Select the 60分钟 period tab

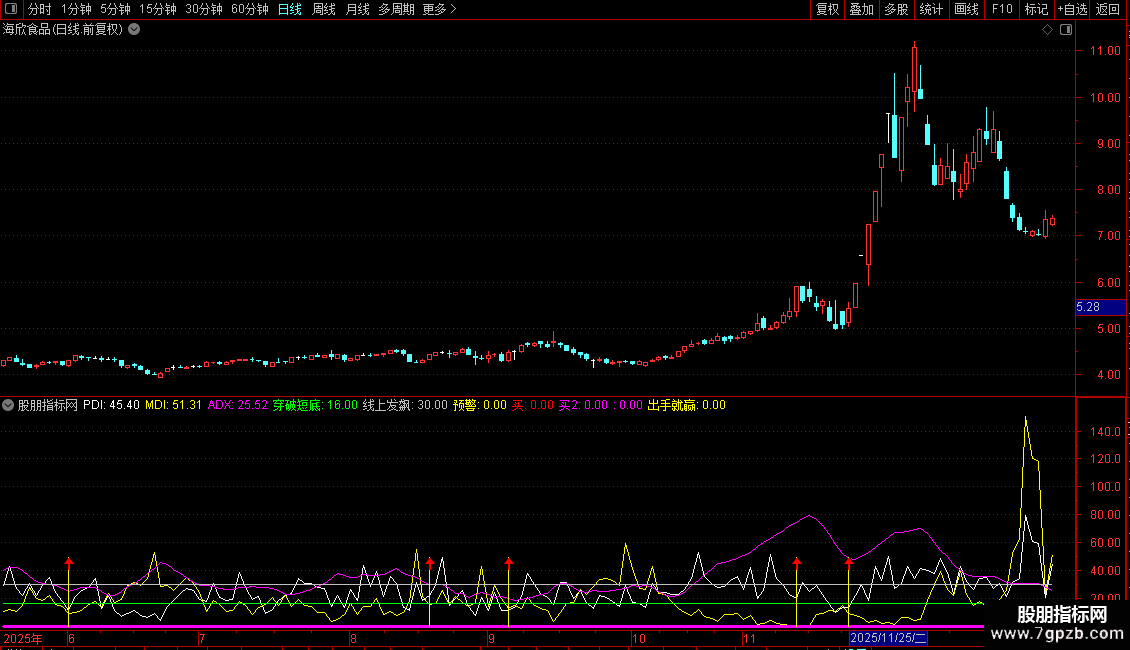click(249, 9)
